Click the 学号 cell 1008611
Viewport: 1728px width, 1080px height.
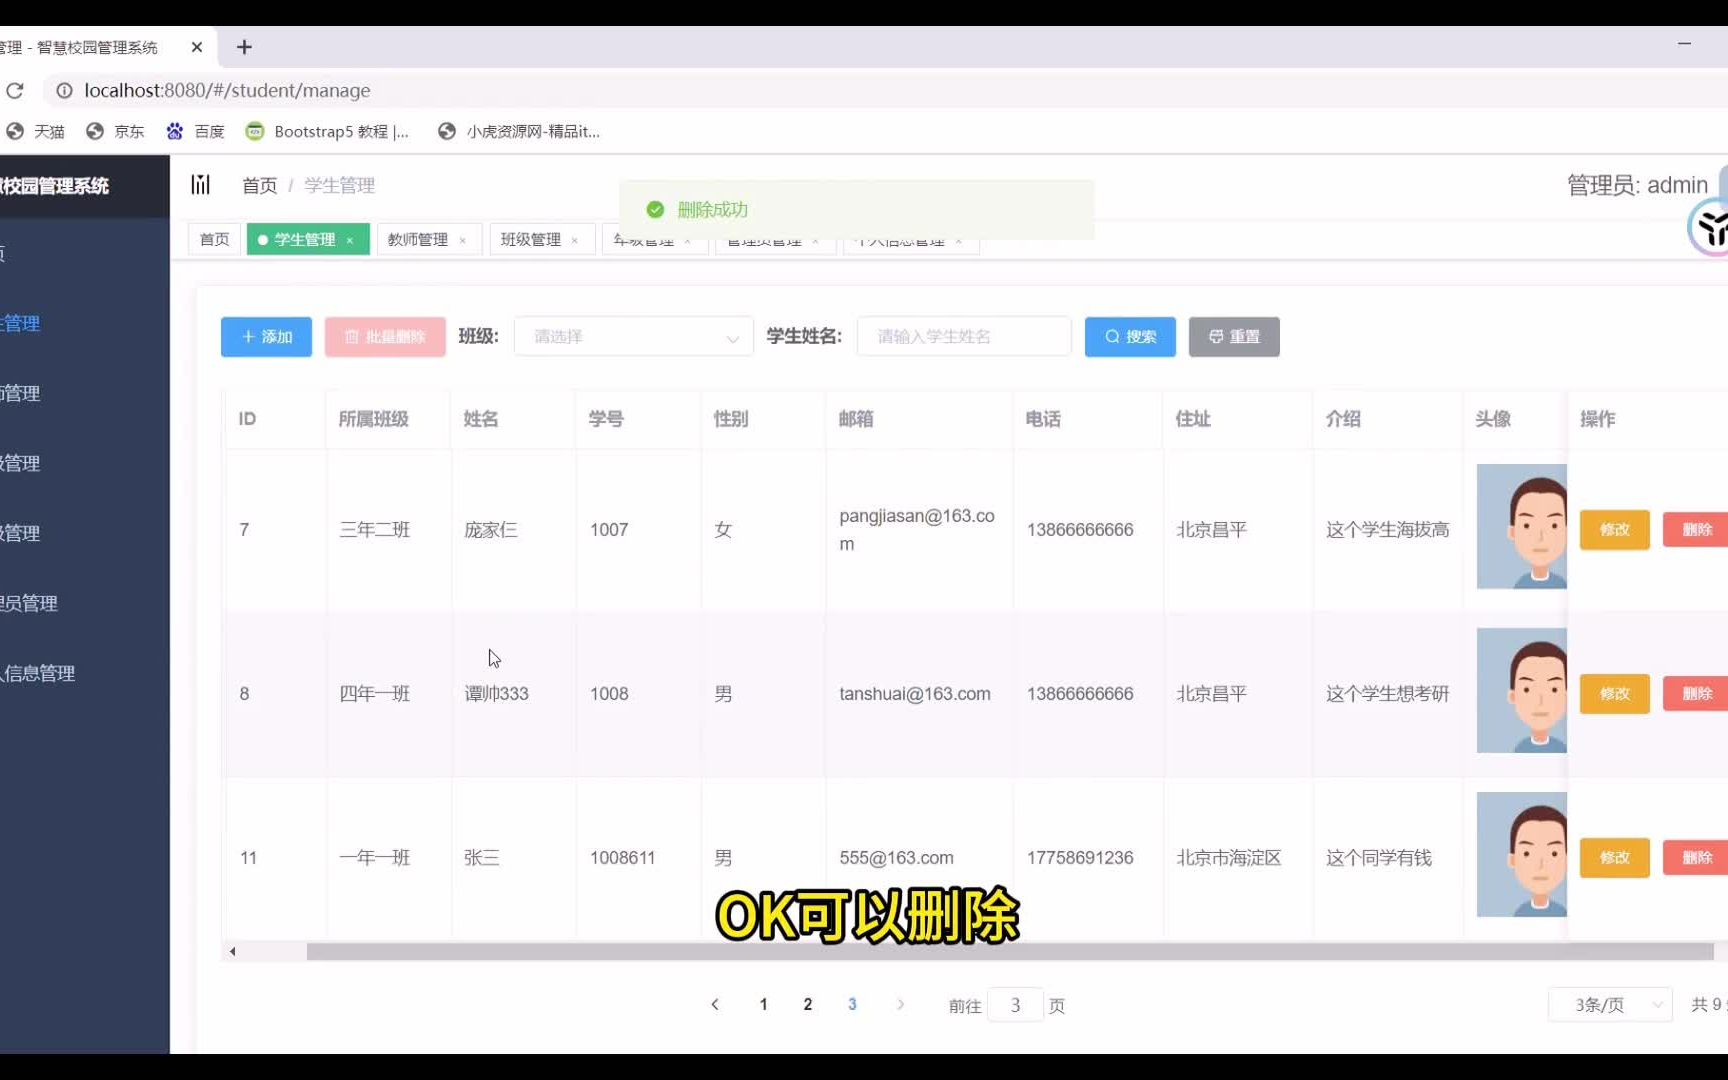(x=622, y=857)
